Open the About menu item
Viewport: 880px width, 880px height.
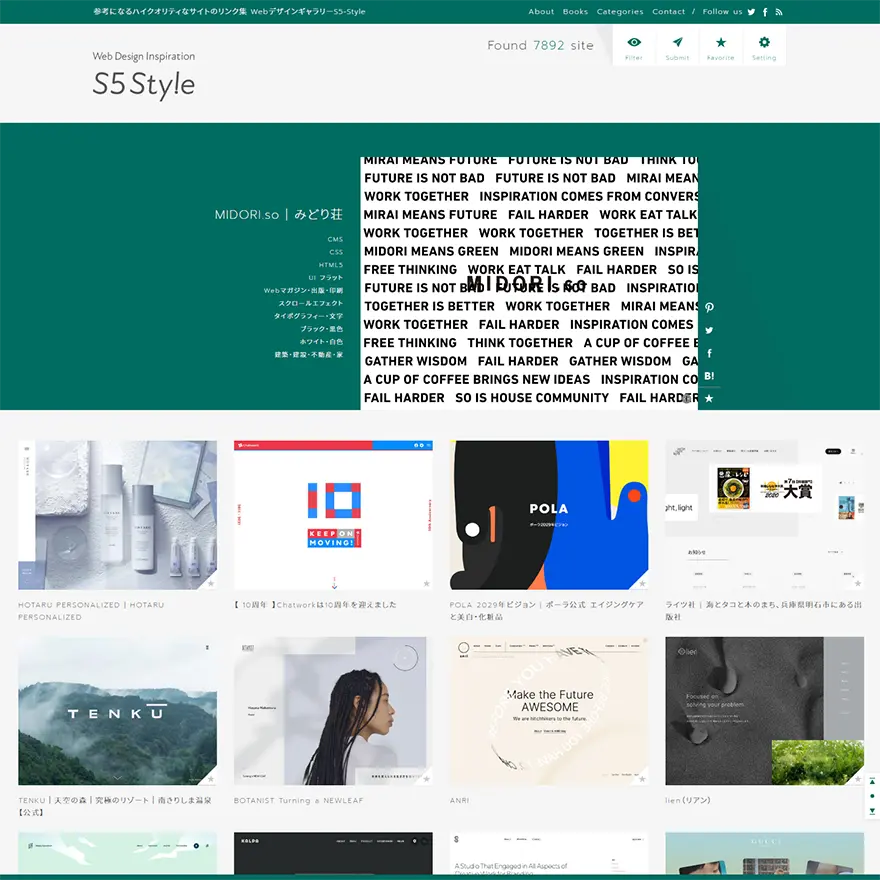pos(541,12)
